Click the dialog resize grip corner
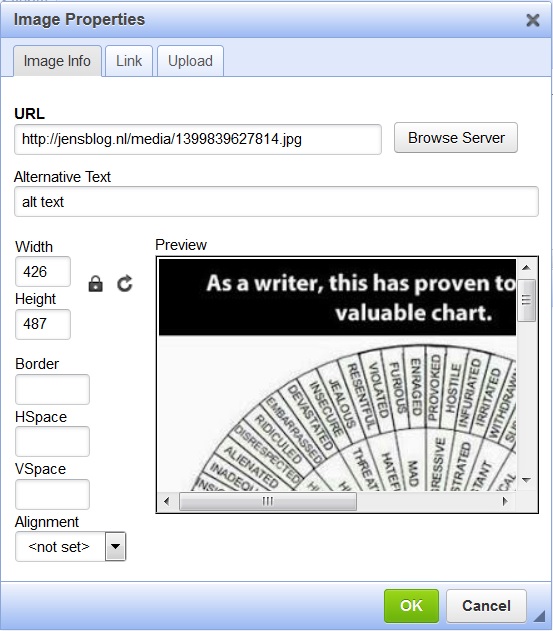Viewport: 553px width, 631px height. pyautogui.click(x=540, y=615)
